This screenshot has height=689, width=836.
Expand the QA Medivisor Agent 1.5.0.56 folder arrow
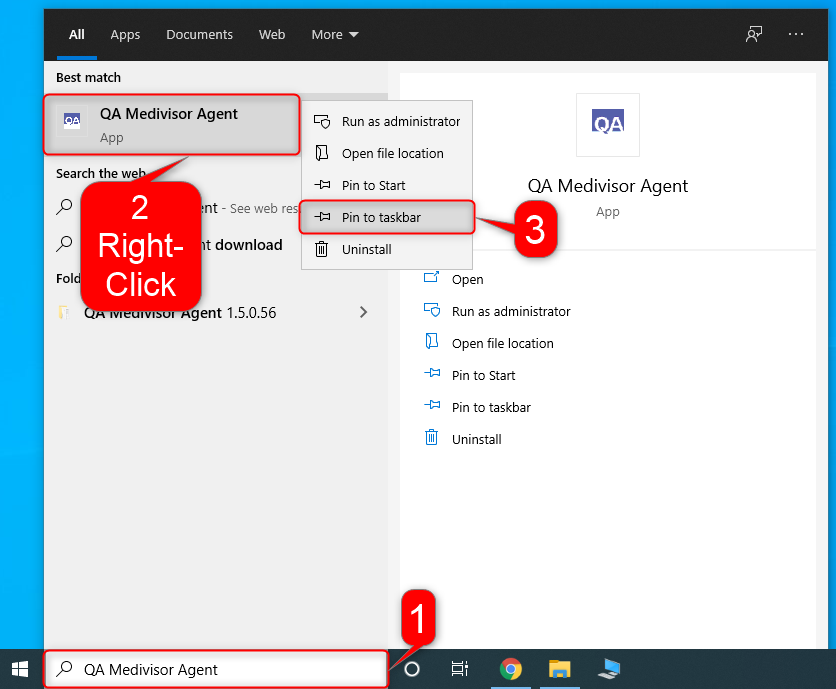point(364,312)
